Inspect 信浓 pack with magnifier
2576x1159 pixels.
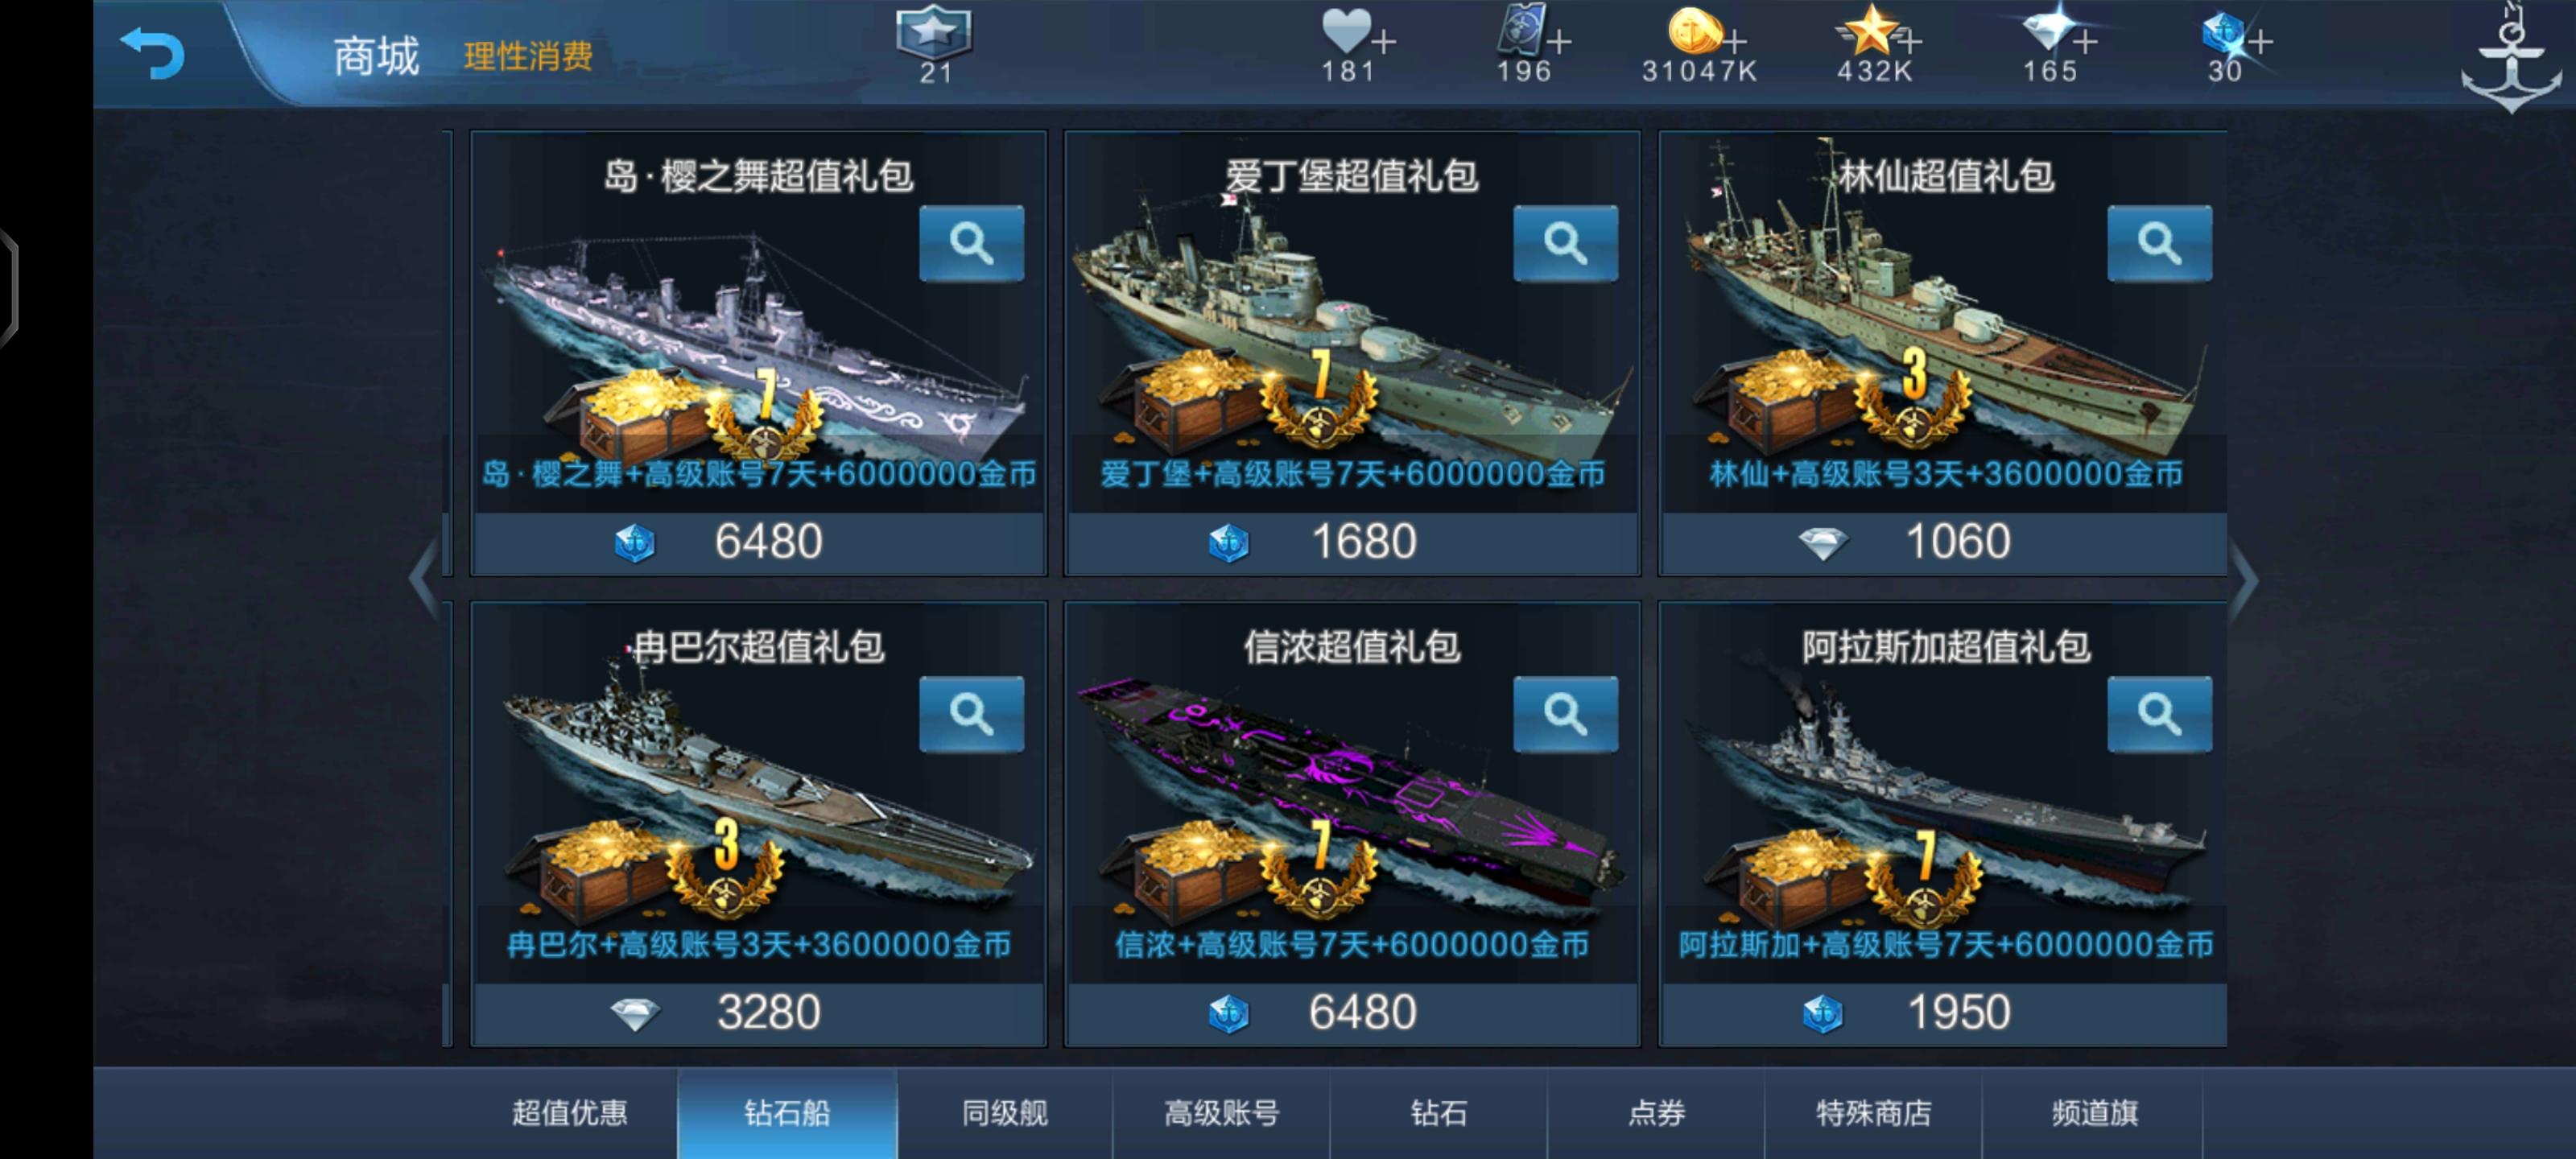pyautogui.click(x=1565, y=714)
